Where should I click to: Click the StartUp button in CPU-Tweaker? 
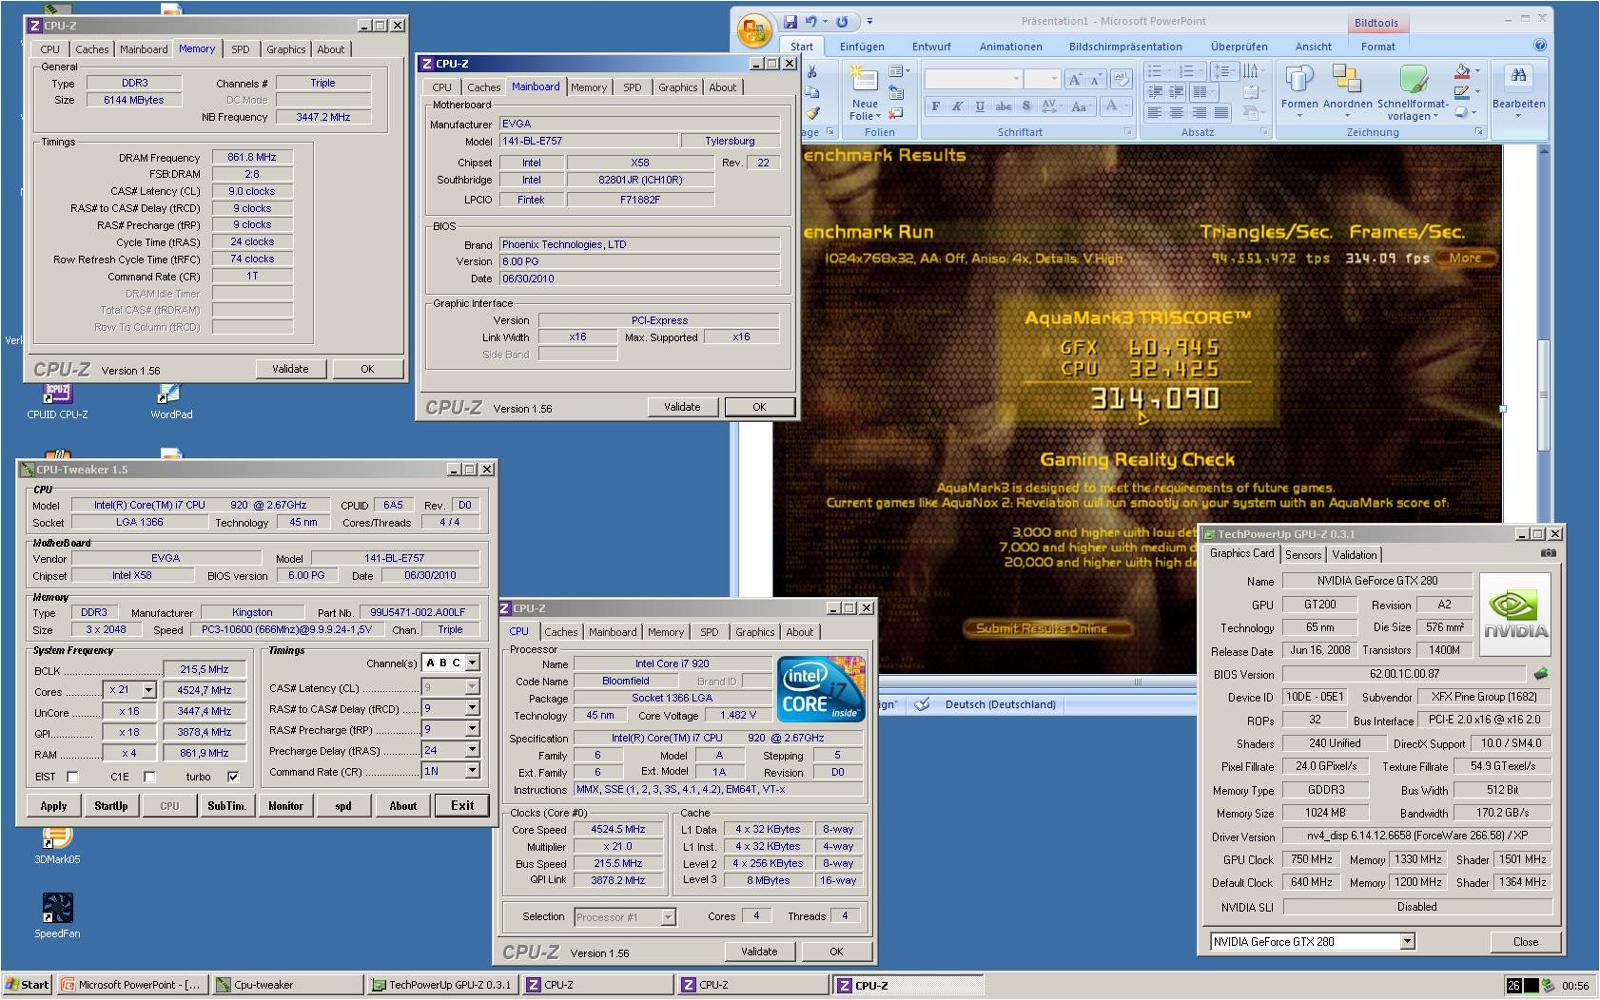pos(111,806)
